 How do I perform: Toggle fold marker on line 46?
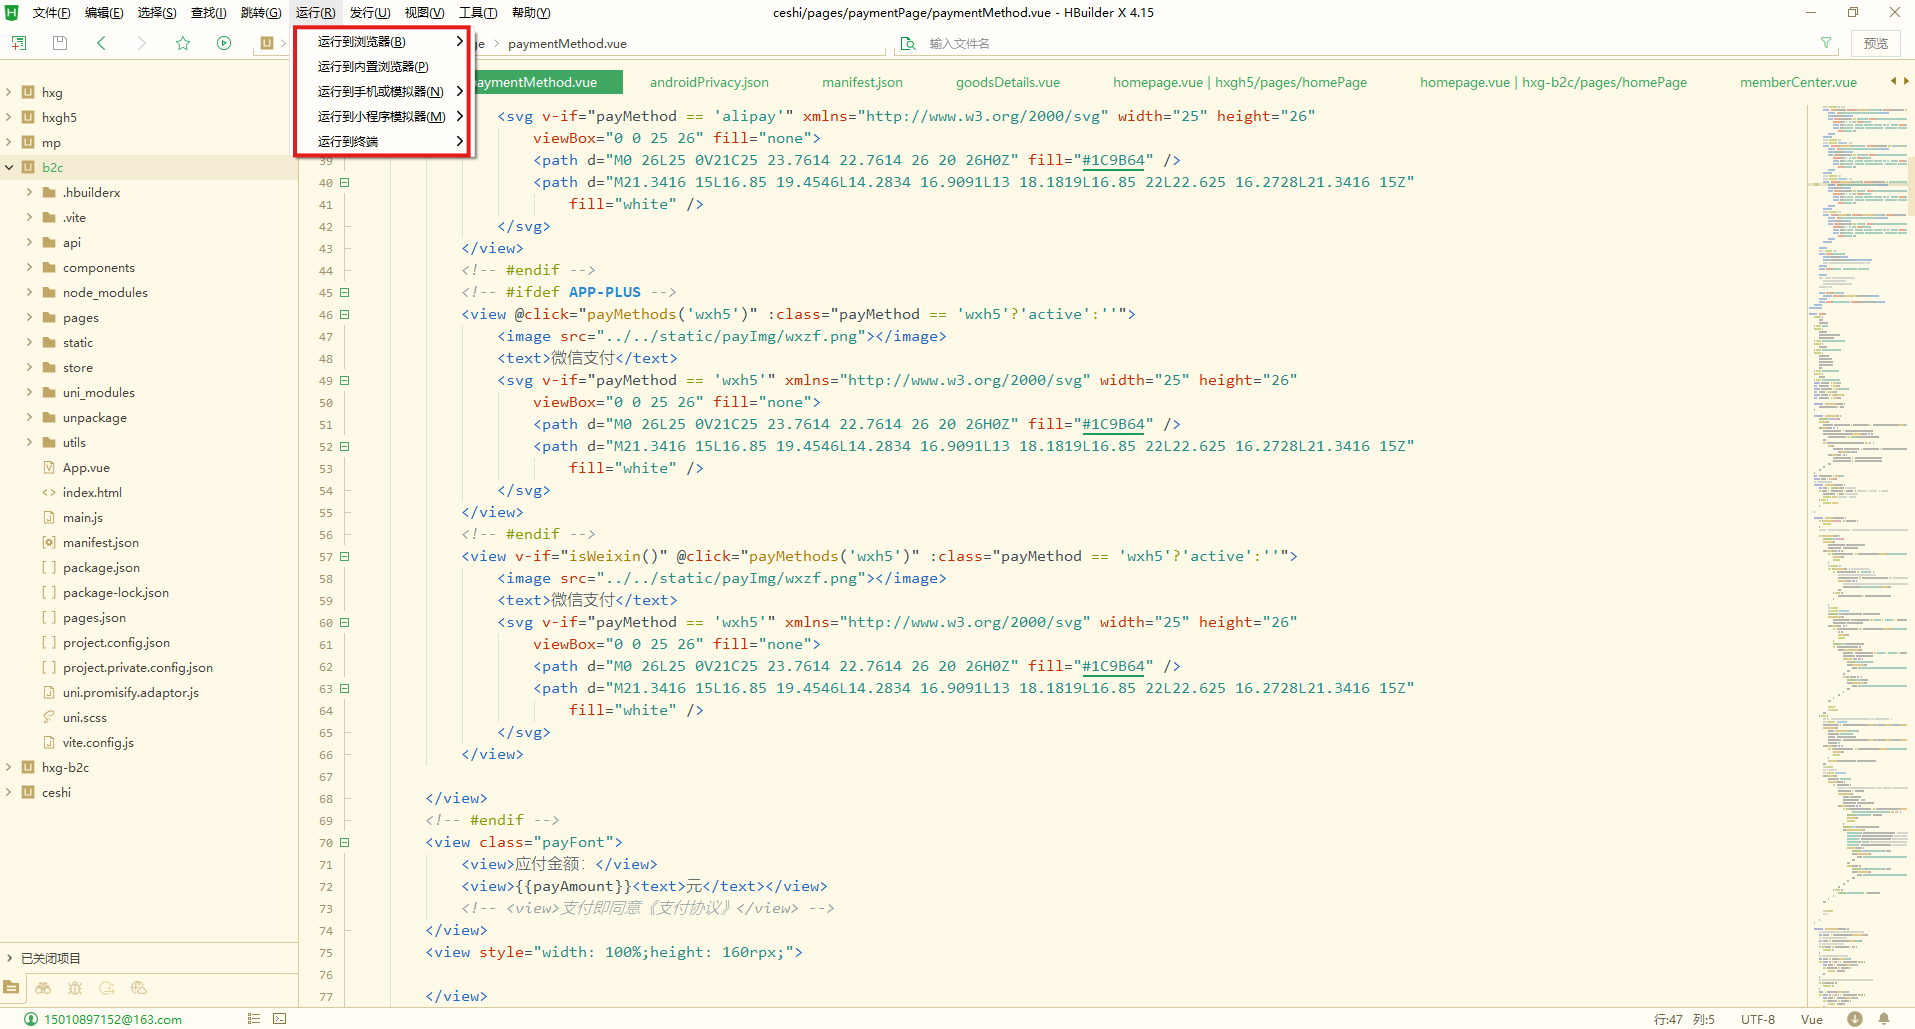(345, 314)
